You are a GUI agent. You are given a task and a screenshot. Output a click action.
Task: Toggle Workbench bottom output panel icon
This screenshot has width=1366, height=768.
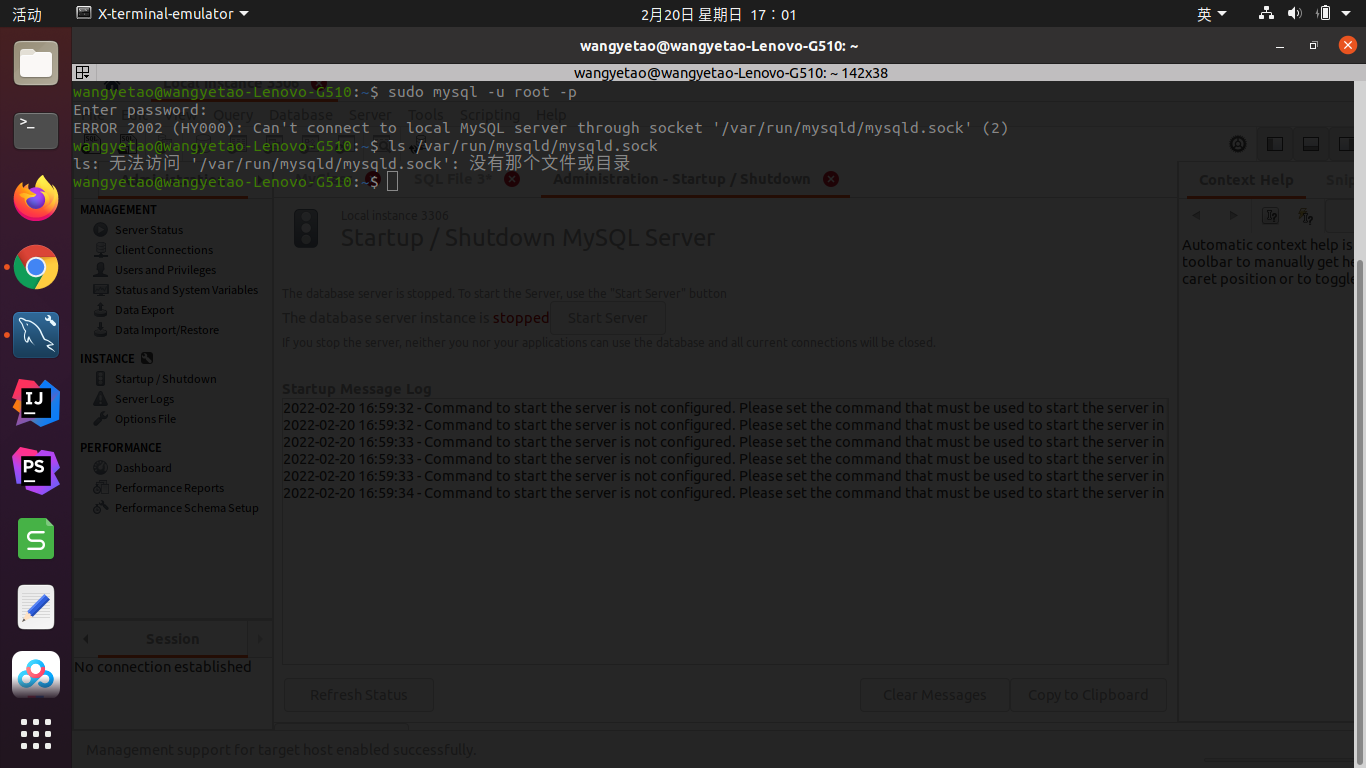point(1311,145)
